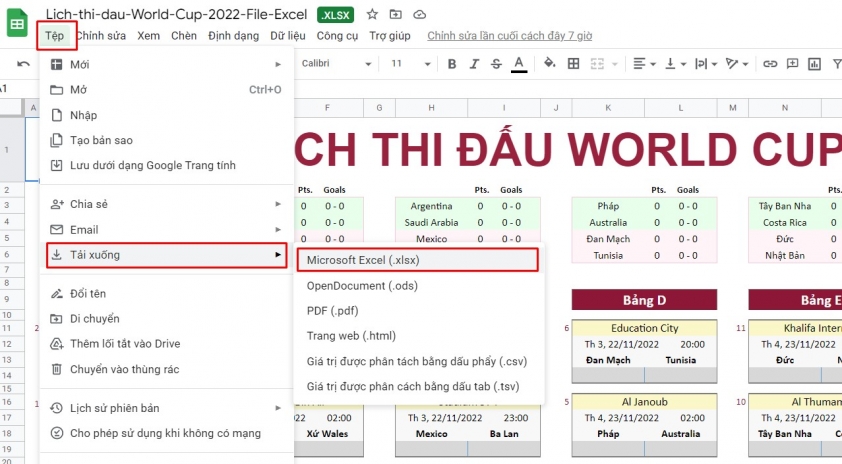Click the insert comment icon
The image size is (842, 464).
coord(793,64)
